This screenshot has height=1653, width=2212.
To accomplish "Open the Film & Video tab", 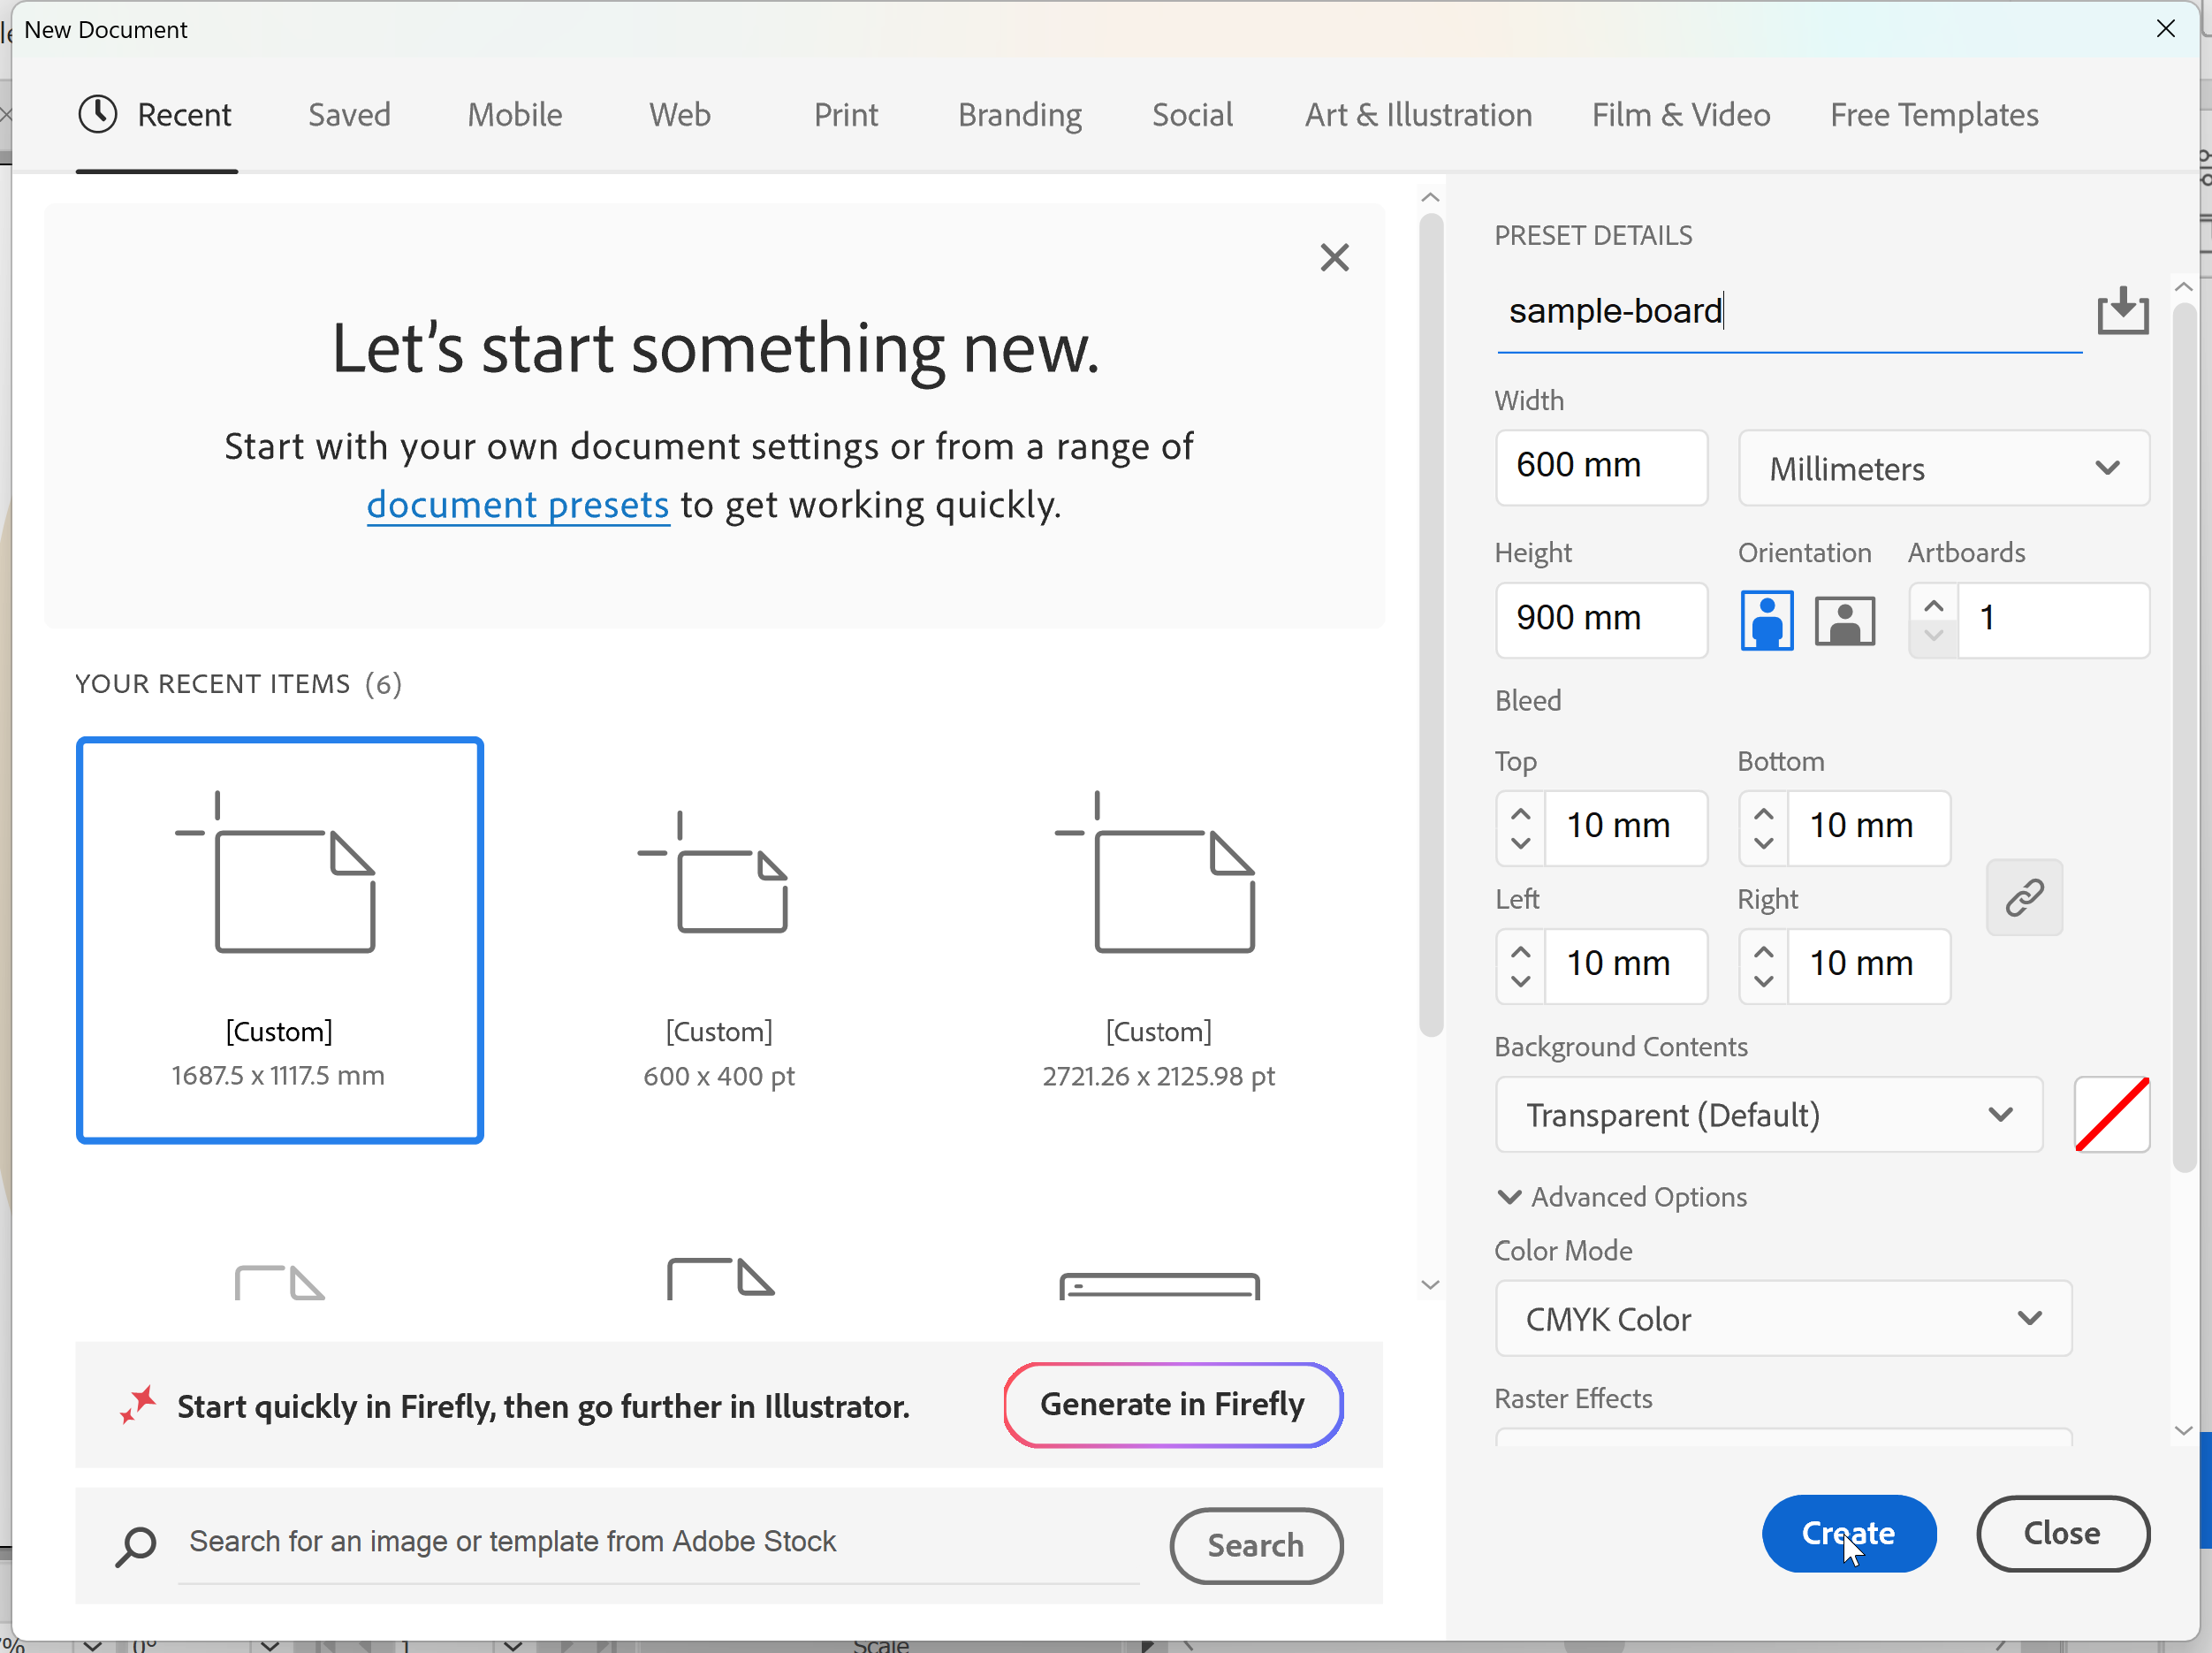I will [x=1681, y=115].
